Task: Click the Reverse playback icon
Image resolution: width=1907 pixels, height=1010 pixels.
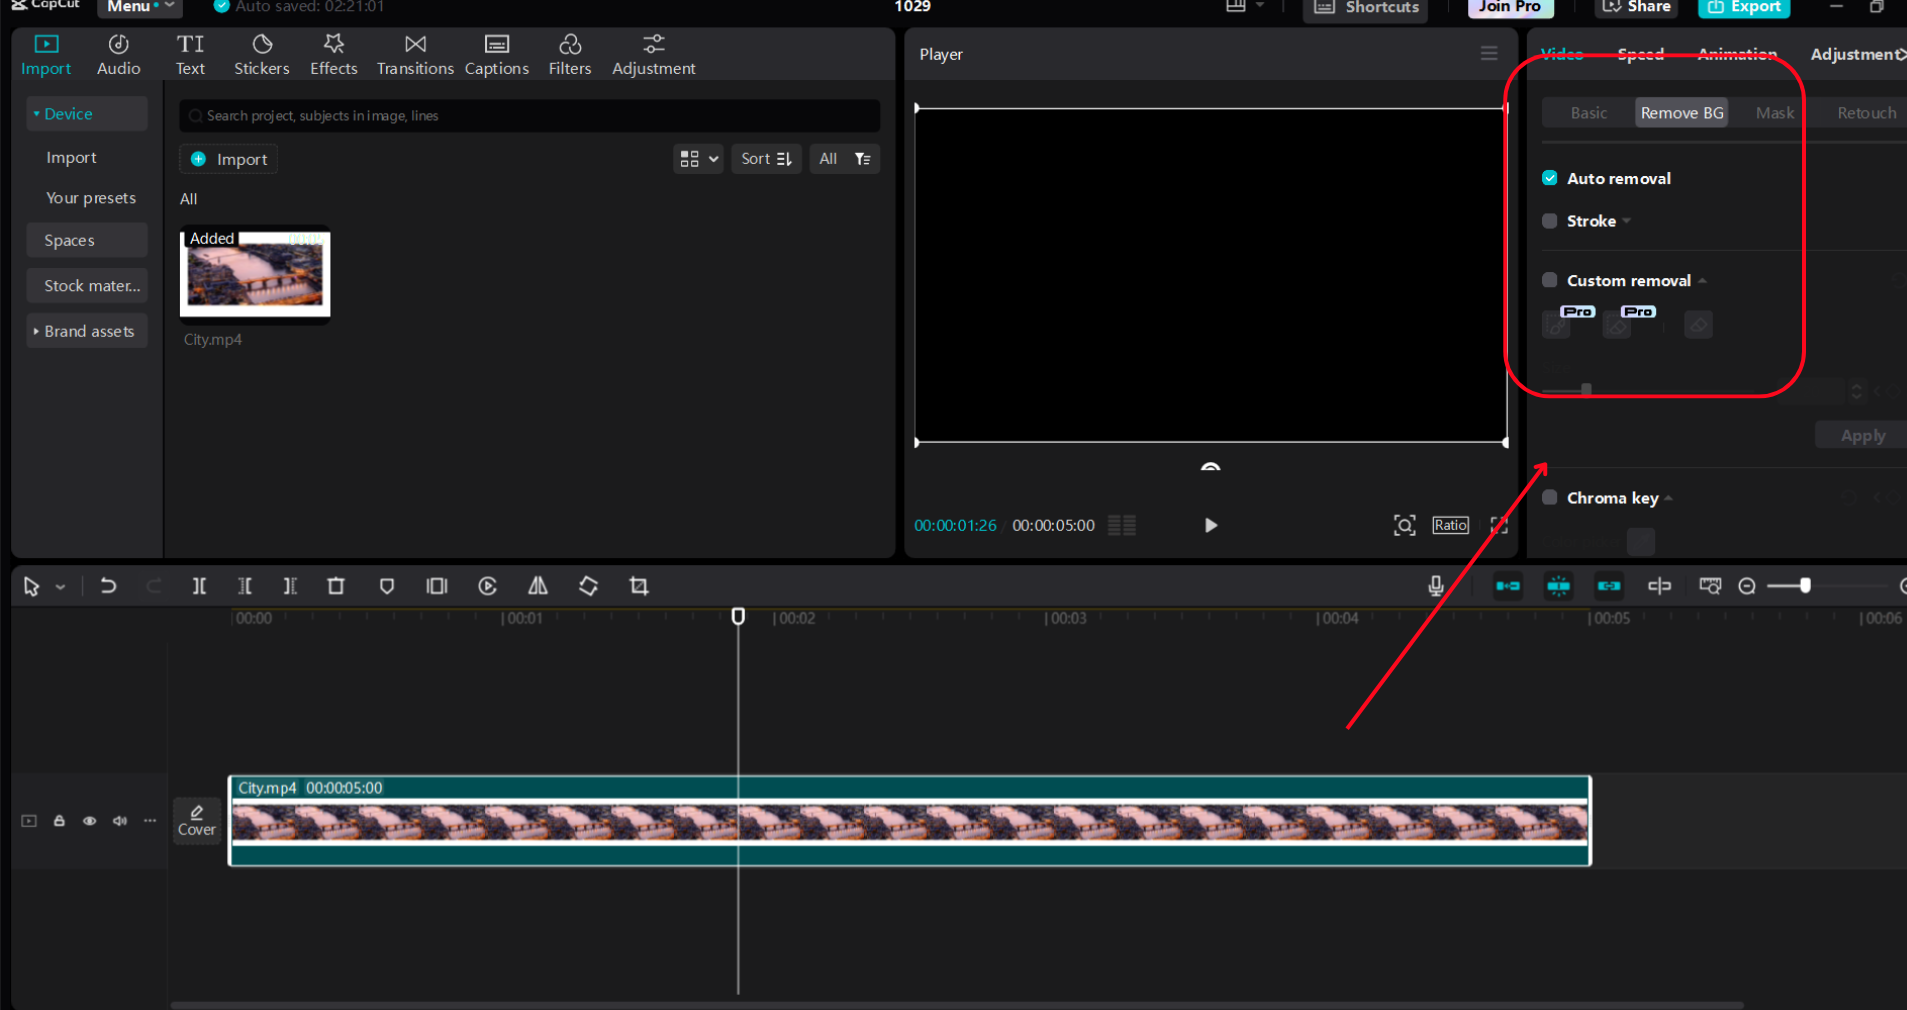Action: coord(487,586)
